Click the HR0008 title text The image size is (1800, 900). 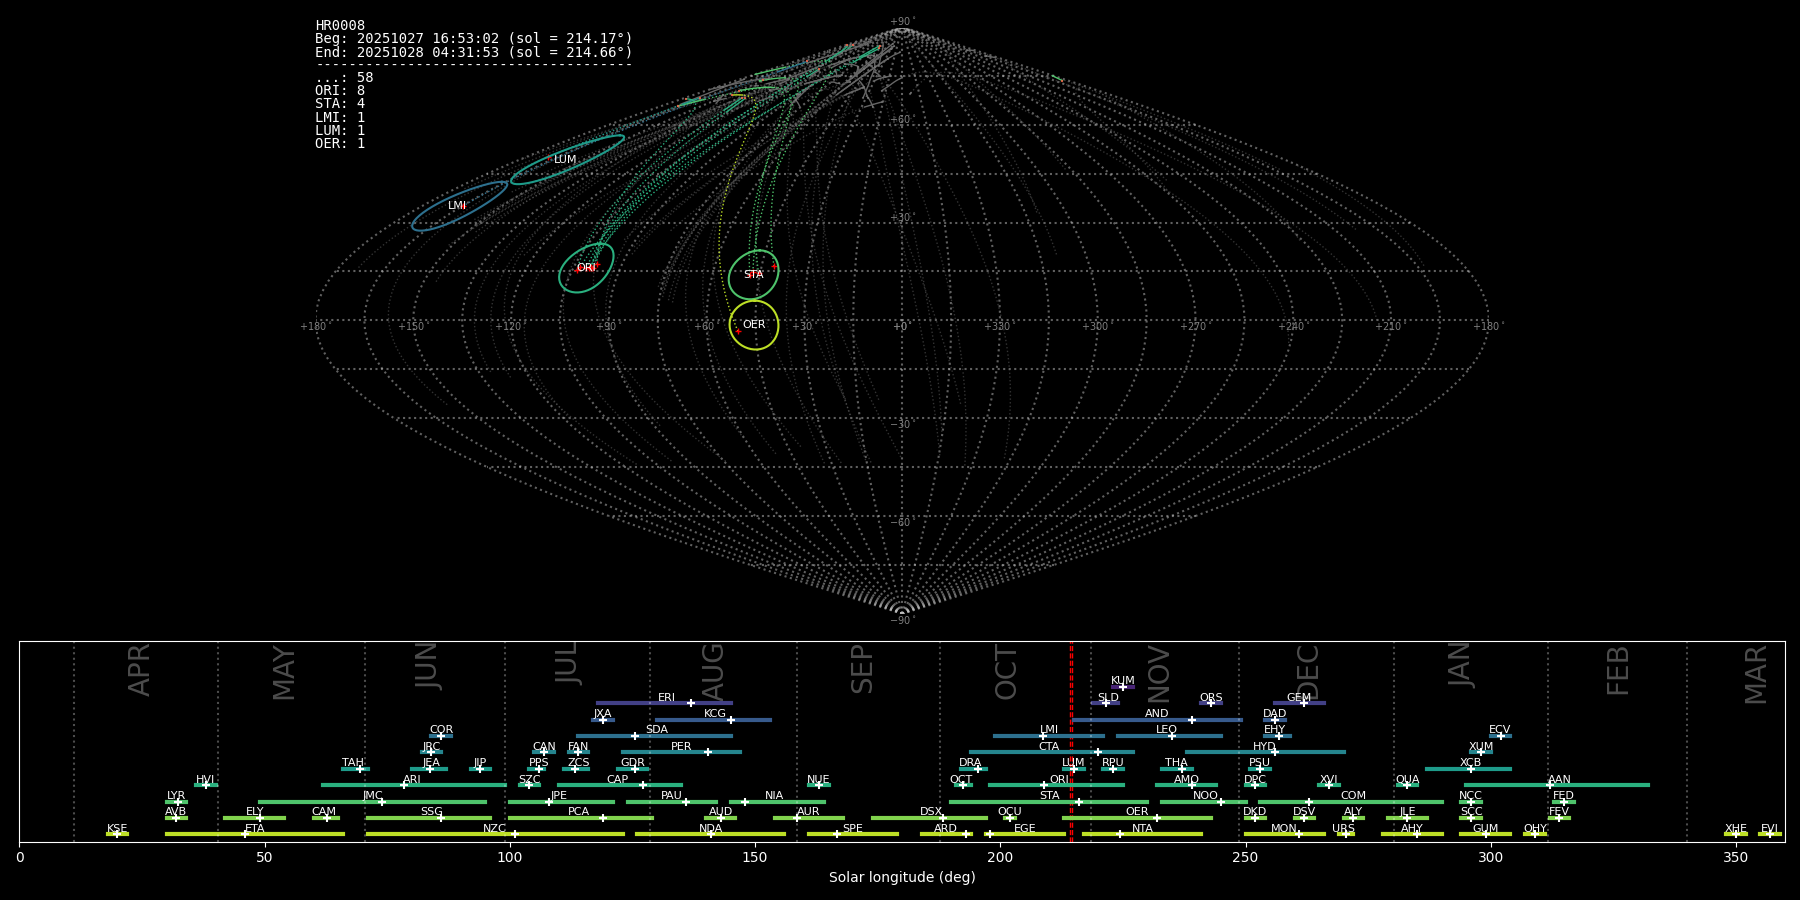pyautogui.click(x=340, y=26)
